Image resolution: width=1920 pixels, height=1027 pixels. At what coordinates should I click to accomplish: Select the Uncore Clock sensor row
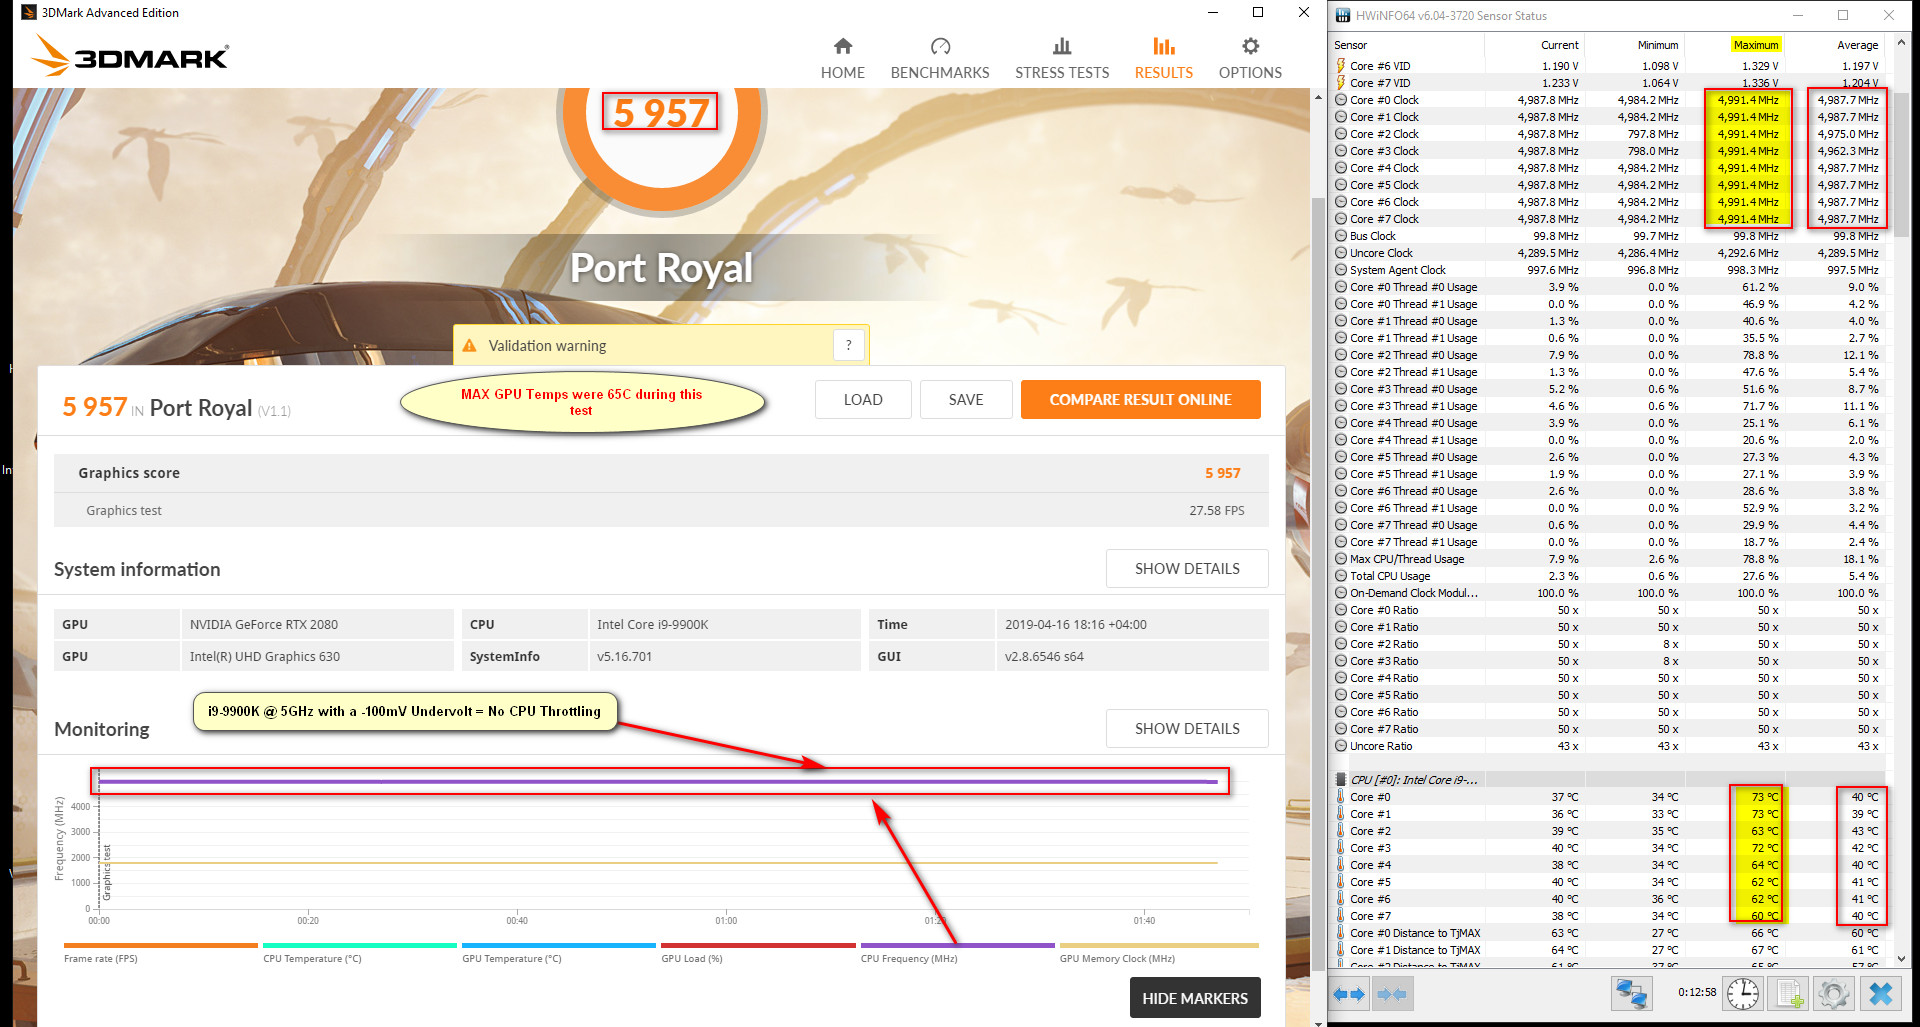coord(1609,253)
